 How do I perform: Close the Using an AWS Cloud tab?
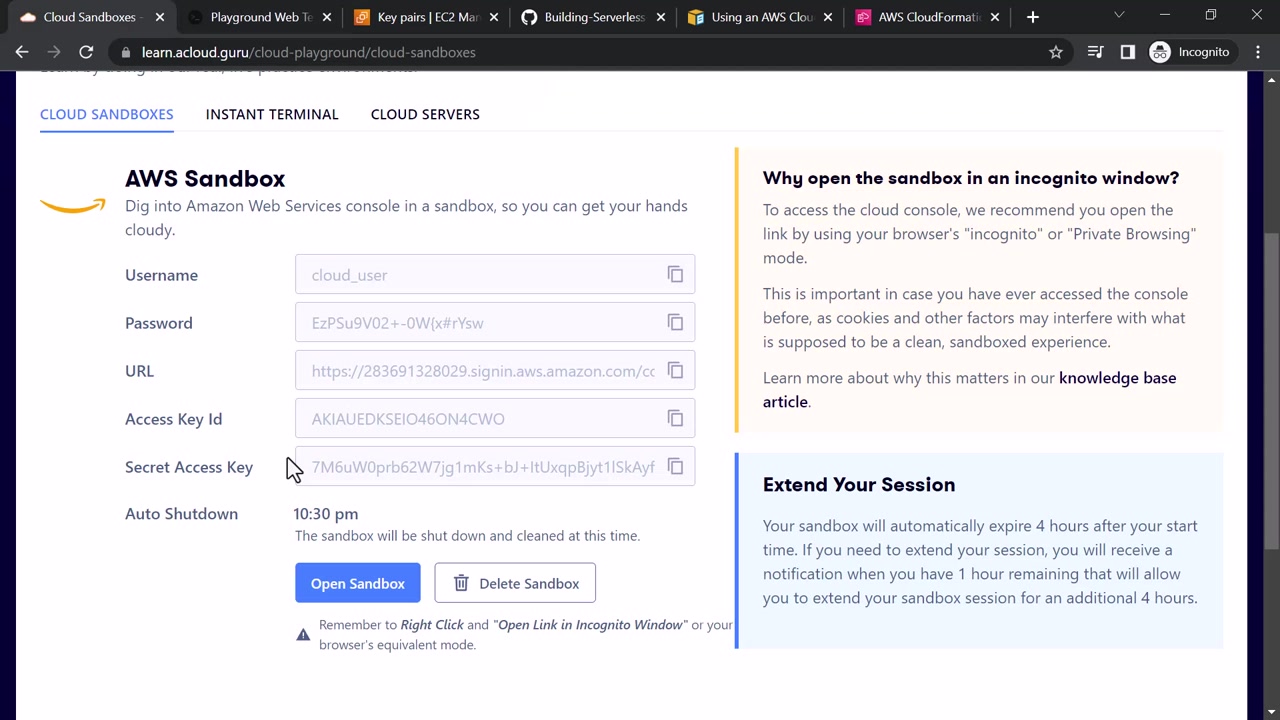pos(827,17)
